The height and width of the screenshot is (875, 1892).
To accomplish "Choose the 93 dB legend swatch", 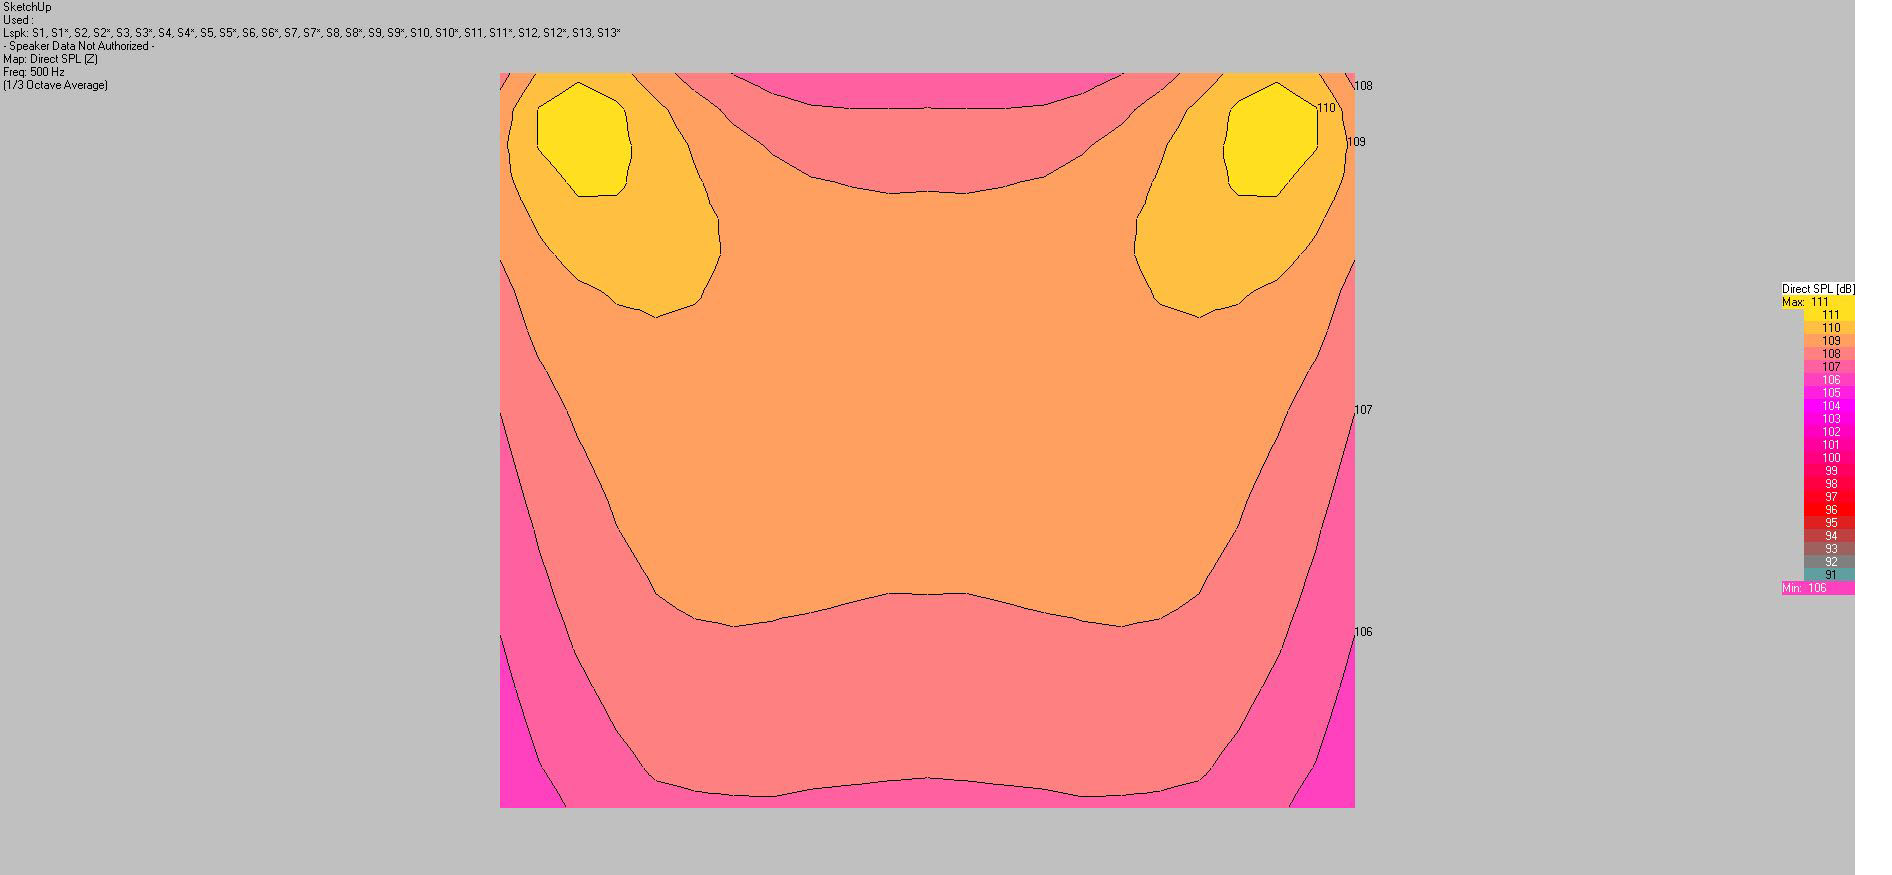I will pyautogui.click(x=1829, y=549).
